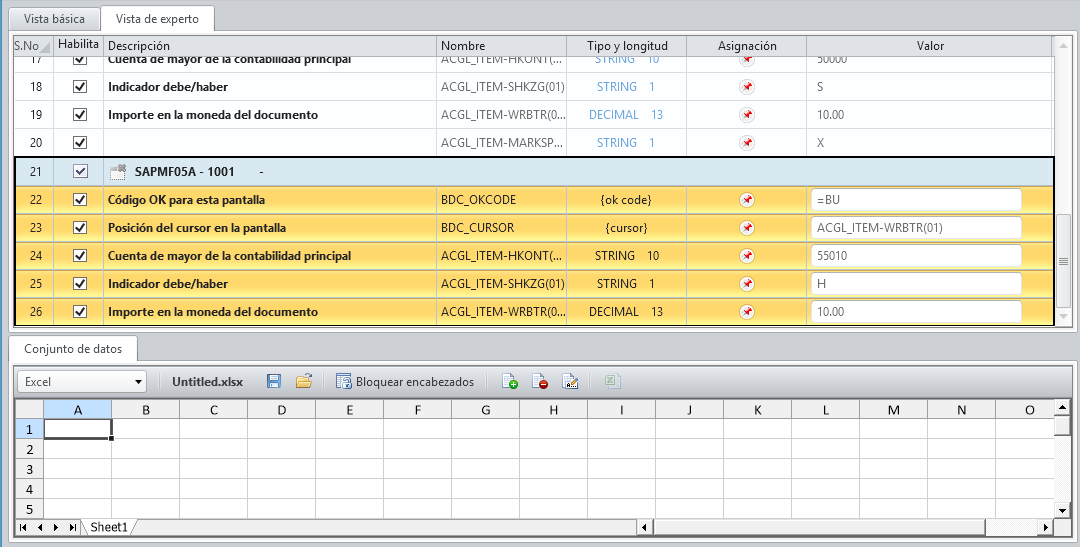Select the Sheet1 worksheet tab
This screenshot has height=547, width=1080.
(109, 527)
